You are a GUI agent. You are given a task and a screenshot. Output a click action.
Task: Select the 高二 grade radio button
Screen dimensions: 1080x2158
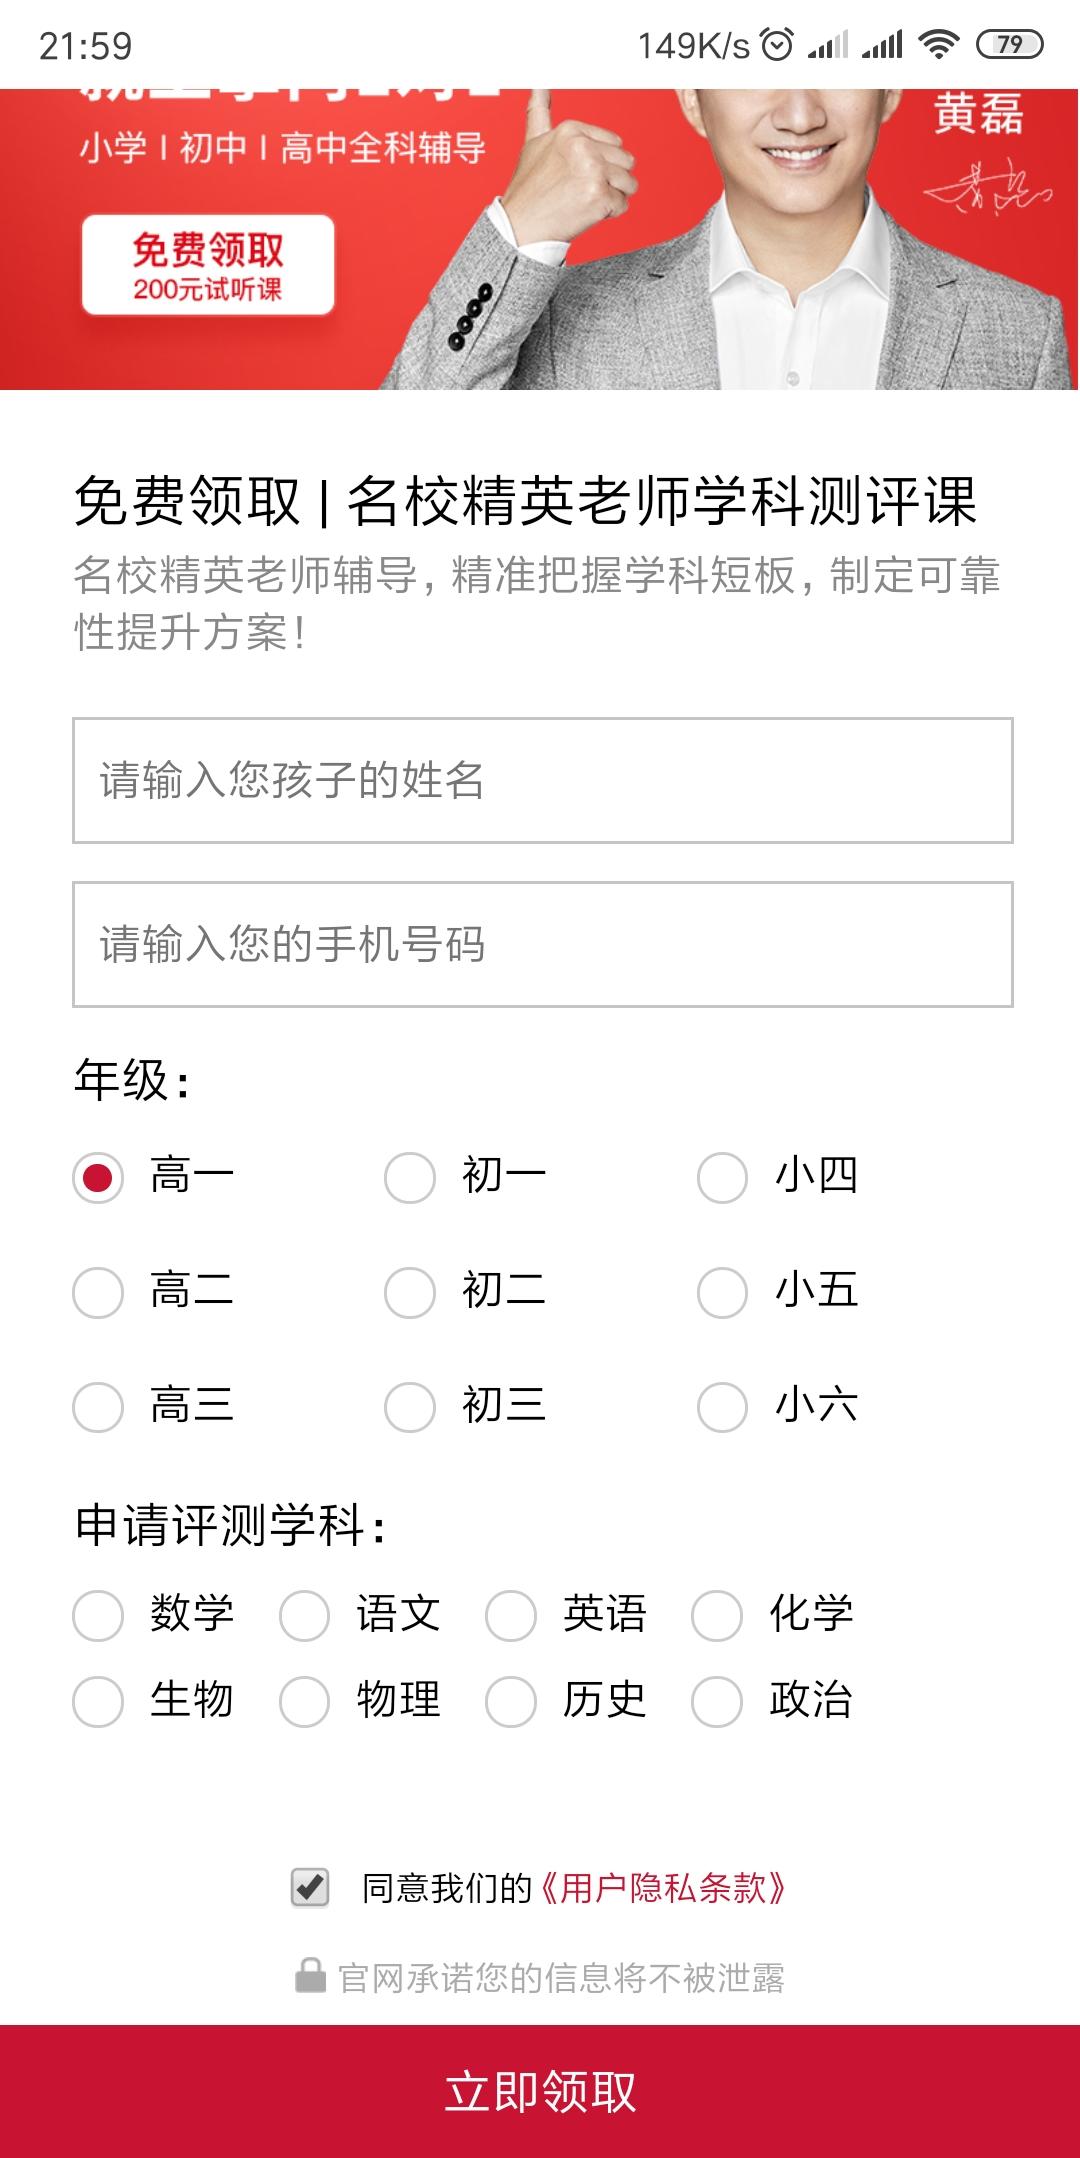pyautogui.click(x=98, y=1292)
